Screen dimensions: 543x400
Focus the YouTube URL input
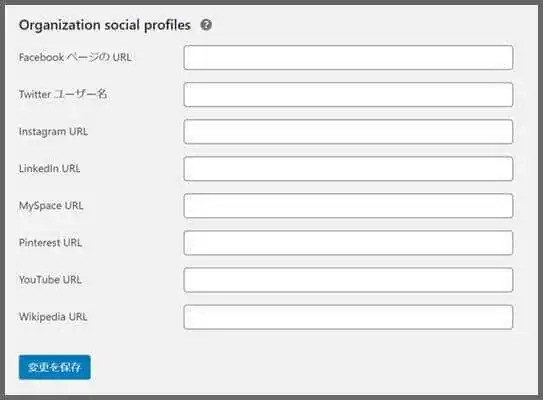tap(348, 280)
